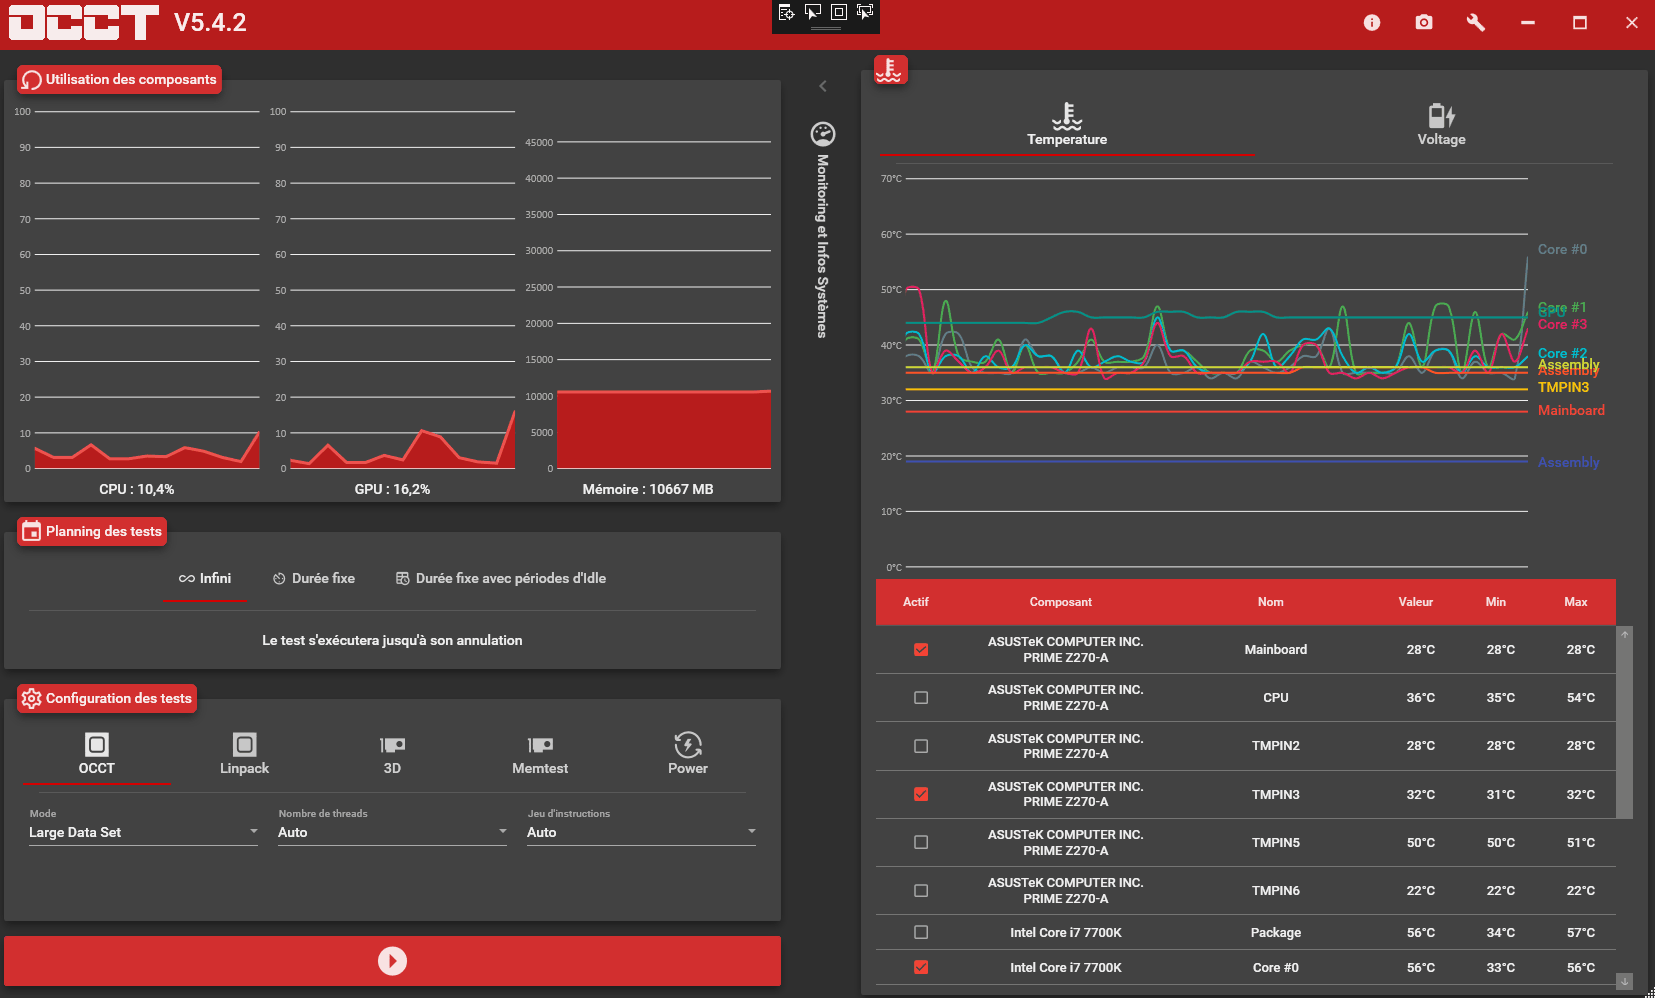Open the Mode dropdown showing Large Data Set
Viewport: 1655px width, 998px height.
143,832
